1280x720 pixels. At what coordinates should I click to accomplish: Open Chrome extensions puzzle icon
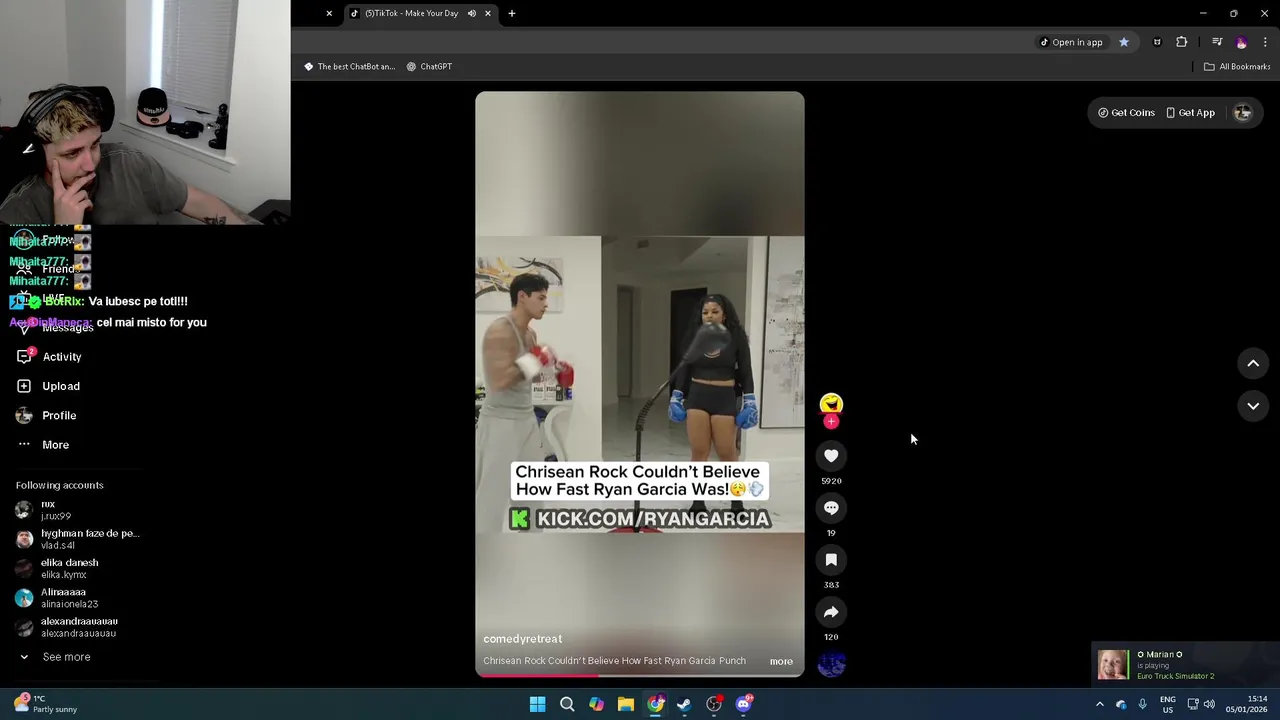coord(1182,42)
